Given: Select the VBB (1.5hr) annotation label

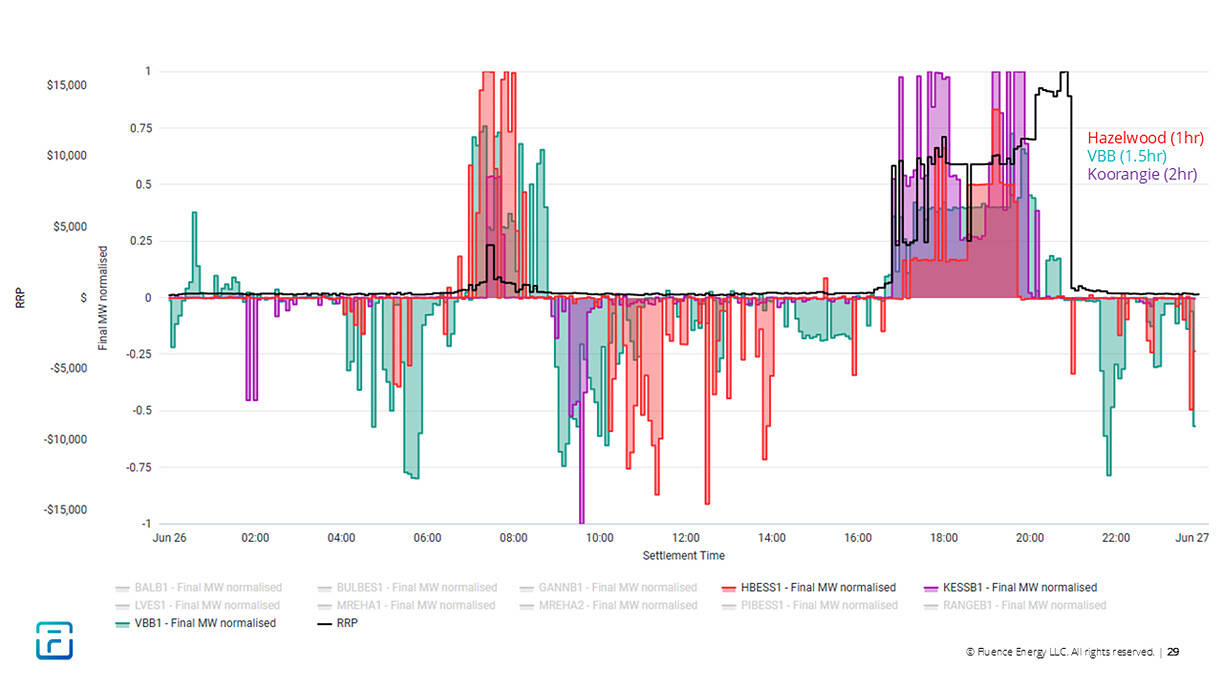Looking at the screenshot, I should point(1127,155).
